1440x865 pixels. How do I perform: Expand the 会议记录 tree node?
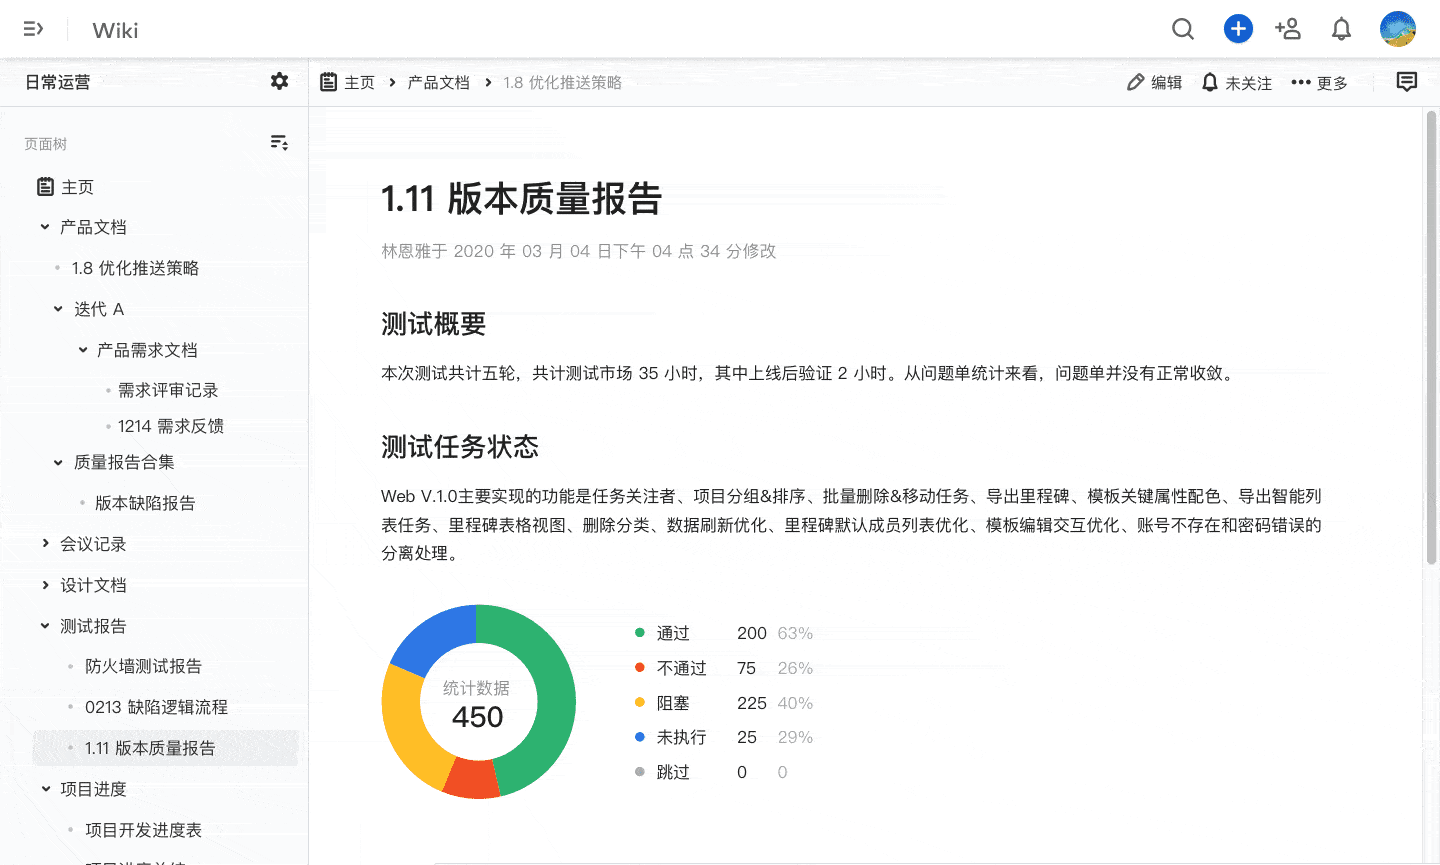click(45, 544)
